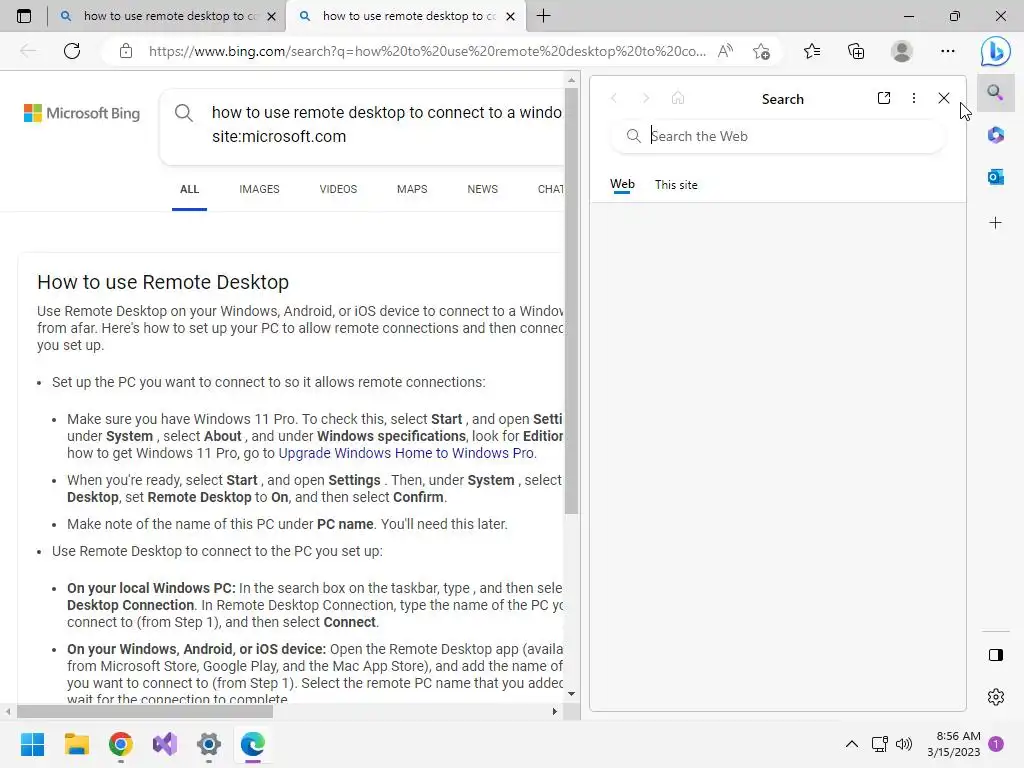Switch to VIDEOS results

click(x=338, y=189)
